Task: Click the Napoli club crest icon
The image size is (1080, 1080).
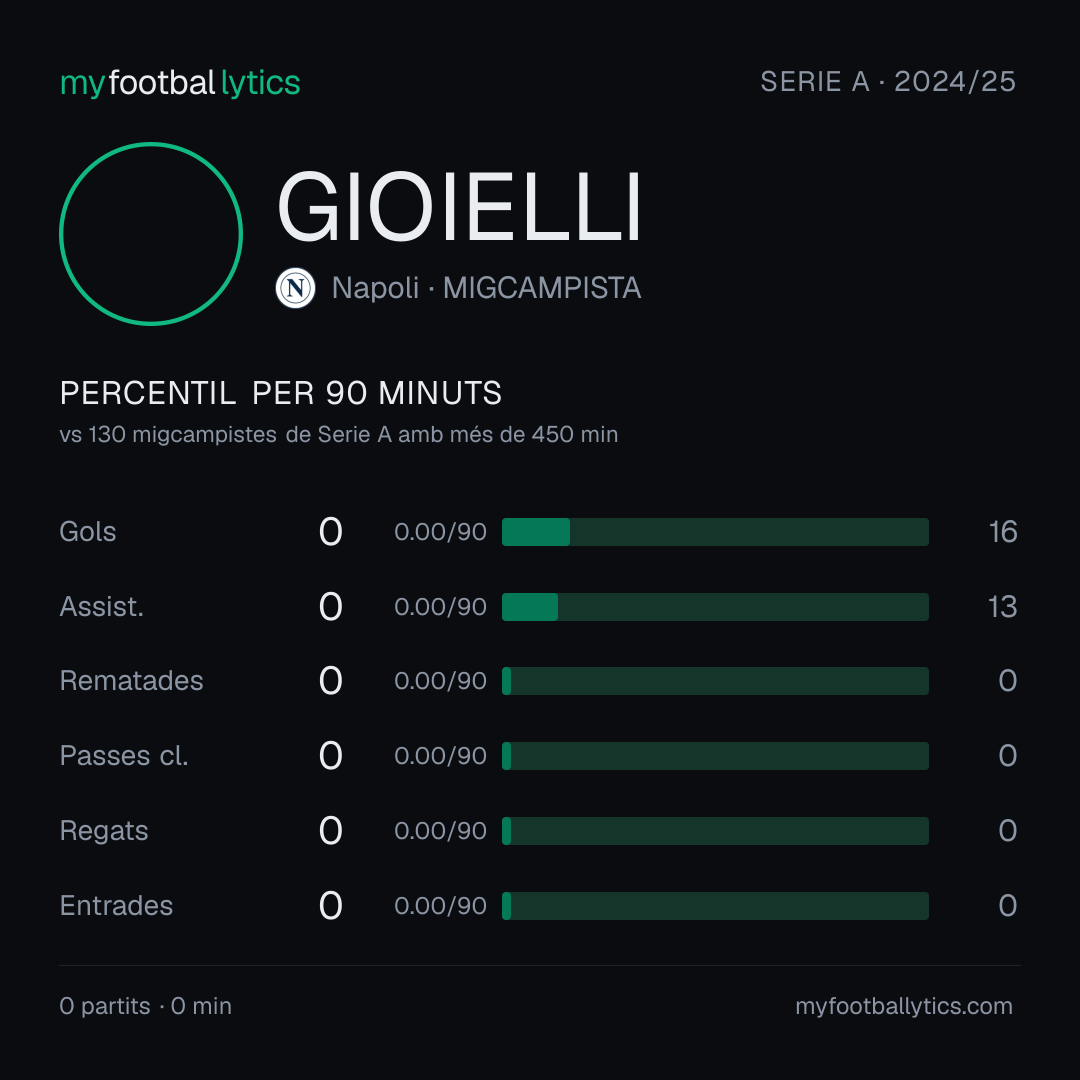Action: [x=295, y=288]
